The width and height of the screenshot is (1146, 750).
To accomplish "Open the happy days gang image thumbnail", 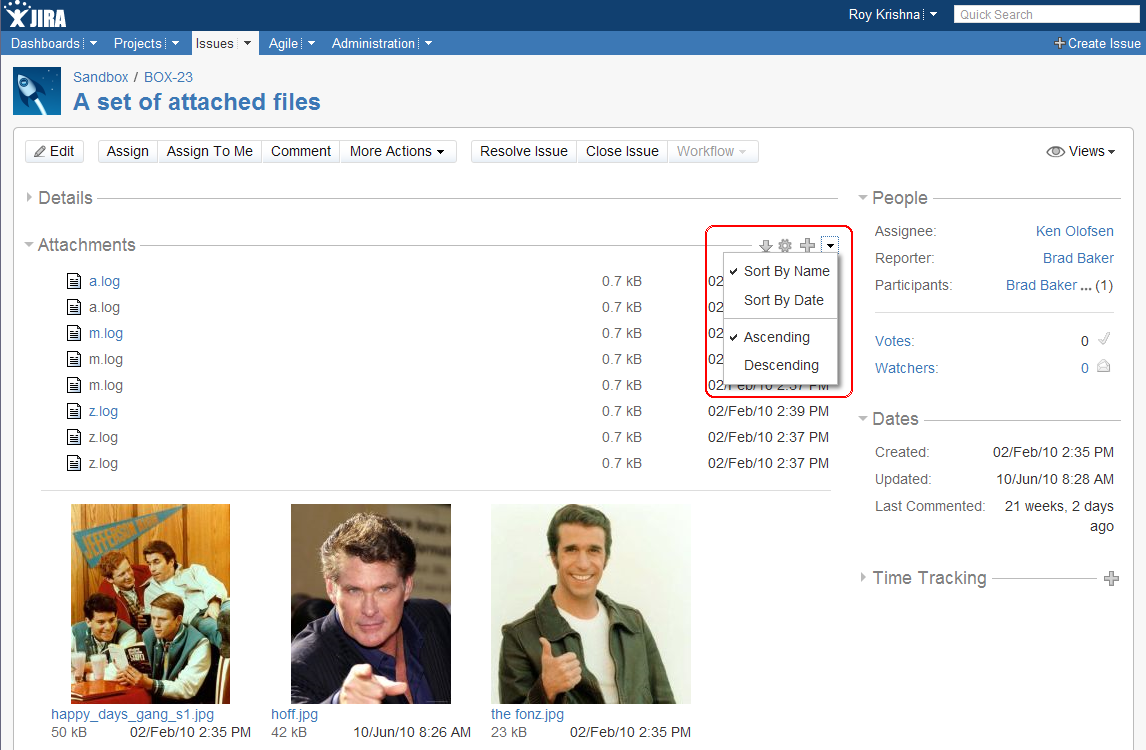I will point(151,604).
